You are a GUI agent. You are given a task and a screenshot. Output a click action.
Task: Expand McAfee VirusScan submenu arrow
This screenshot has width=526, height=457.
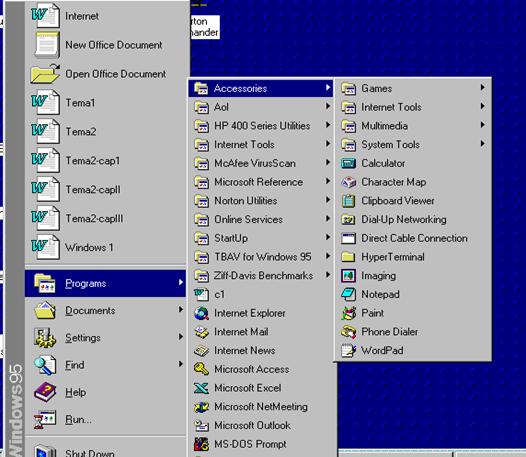pos(328,163)
